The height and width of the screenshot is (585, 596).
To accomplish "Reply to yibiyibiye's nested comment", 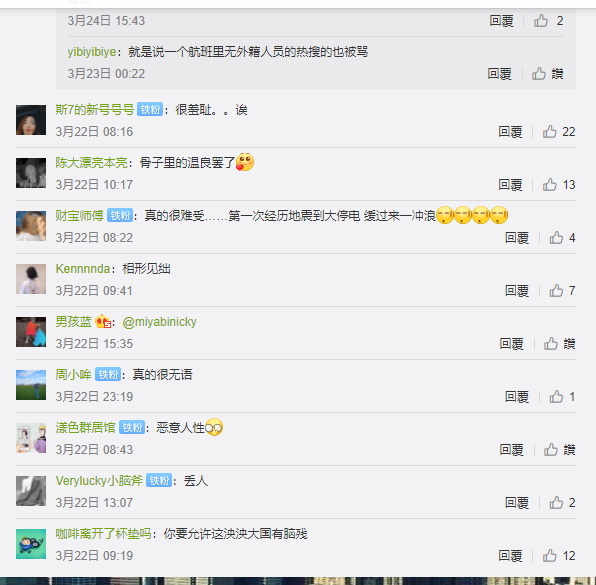I will pyautogui.click(x=499, y=74).
